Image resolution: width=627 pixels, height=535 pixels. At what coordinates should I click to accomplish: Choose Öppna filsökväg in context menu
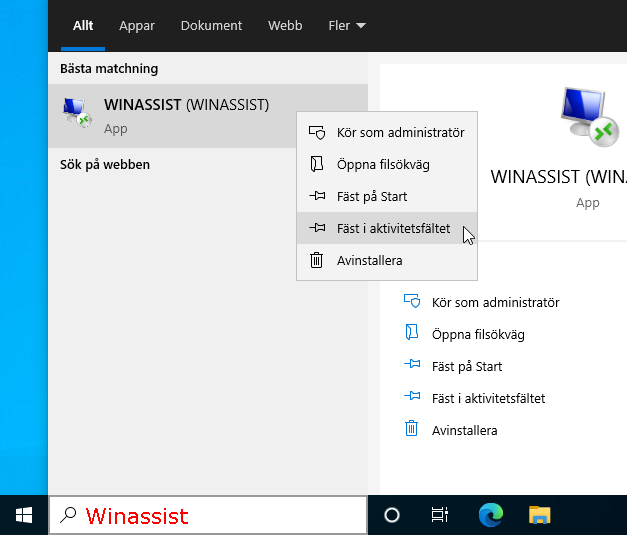[382, 164]
